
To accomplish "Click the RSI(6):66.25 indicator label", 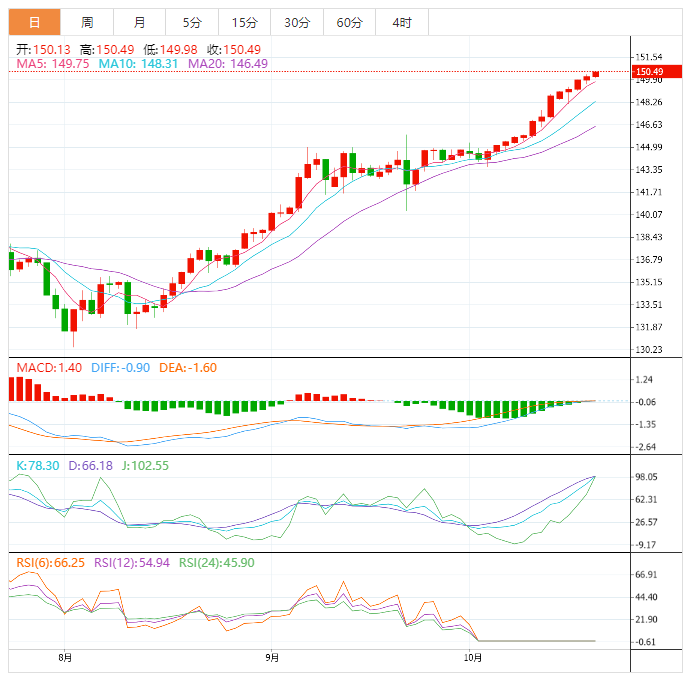I will point(51,563).
